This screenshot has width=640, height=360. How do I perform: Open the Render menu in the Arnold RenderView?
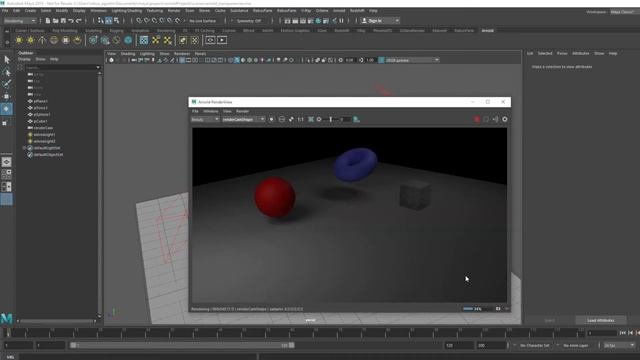(x=242, y=111)
